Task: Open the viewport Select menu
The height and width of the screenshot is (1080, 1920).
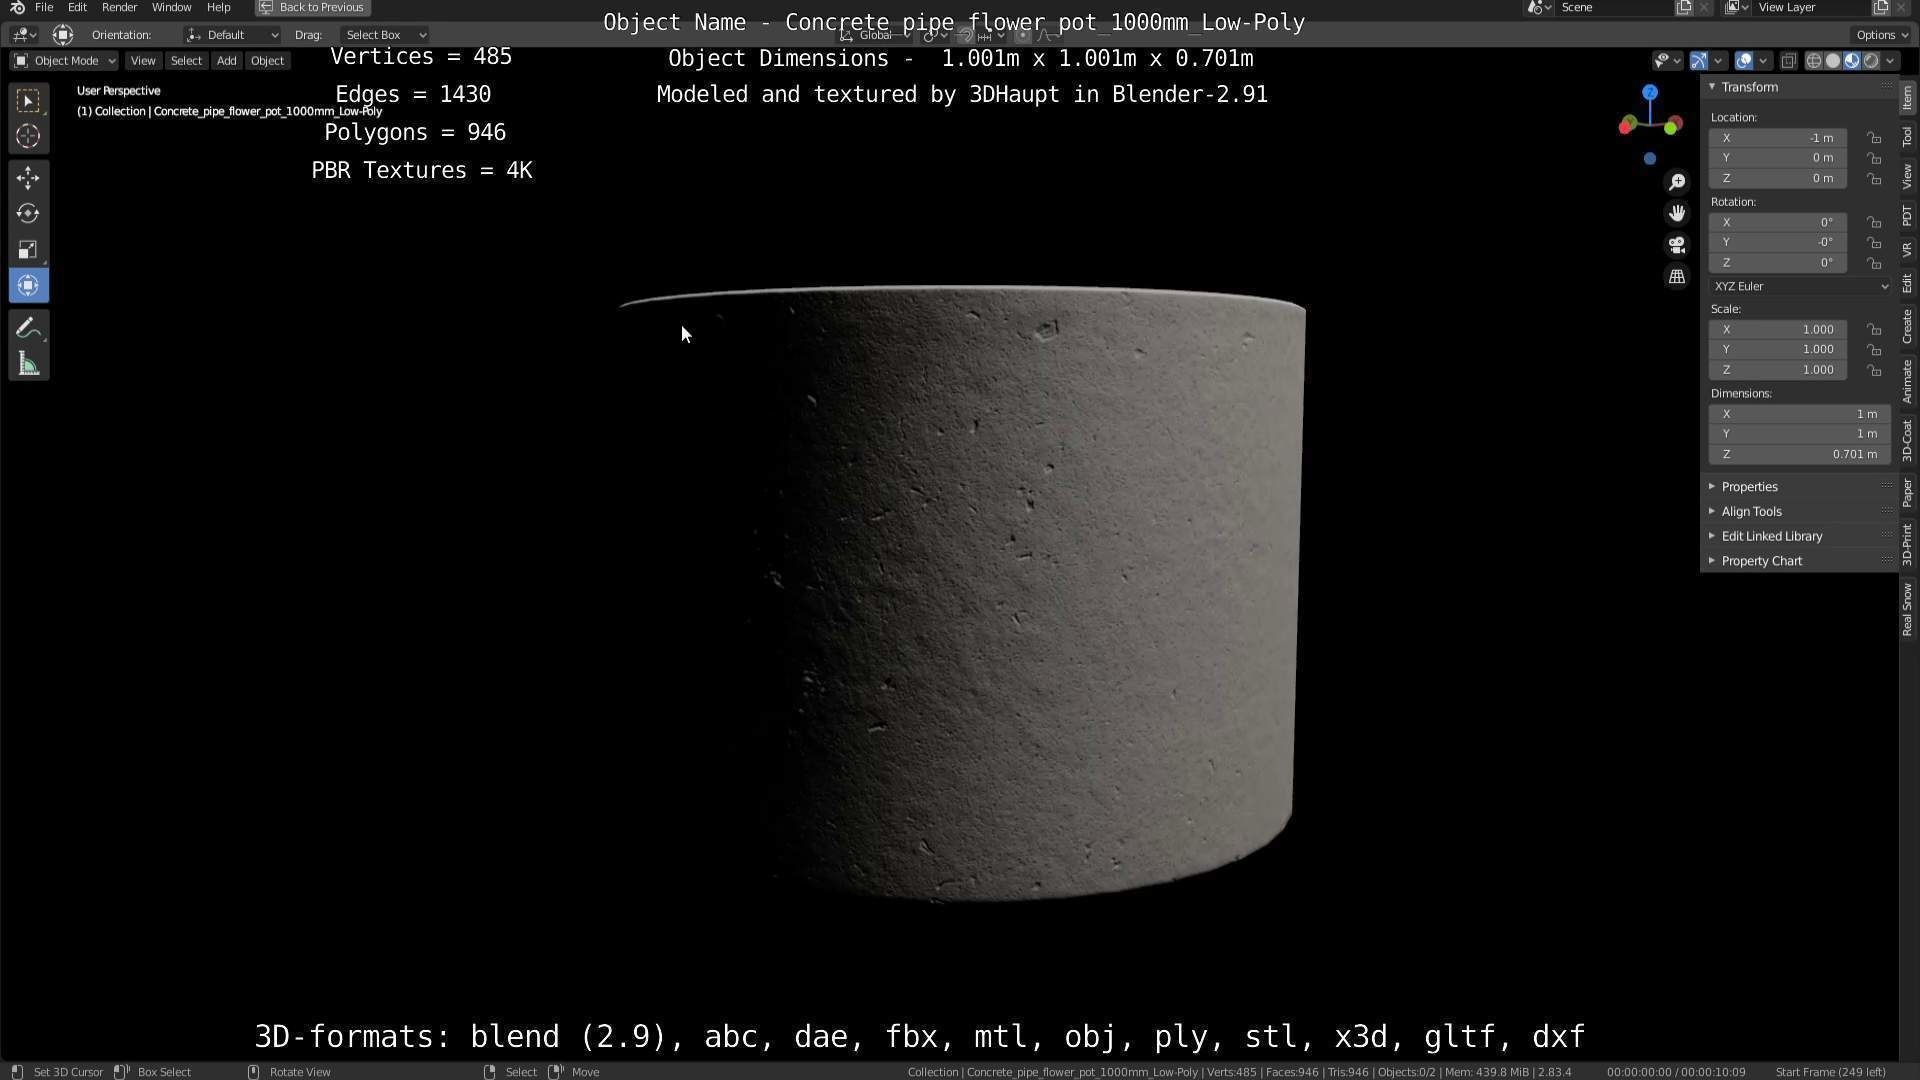Action: point(186,61)
